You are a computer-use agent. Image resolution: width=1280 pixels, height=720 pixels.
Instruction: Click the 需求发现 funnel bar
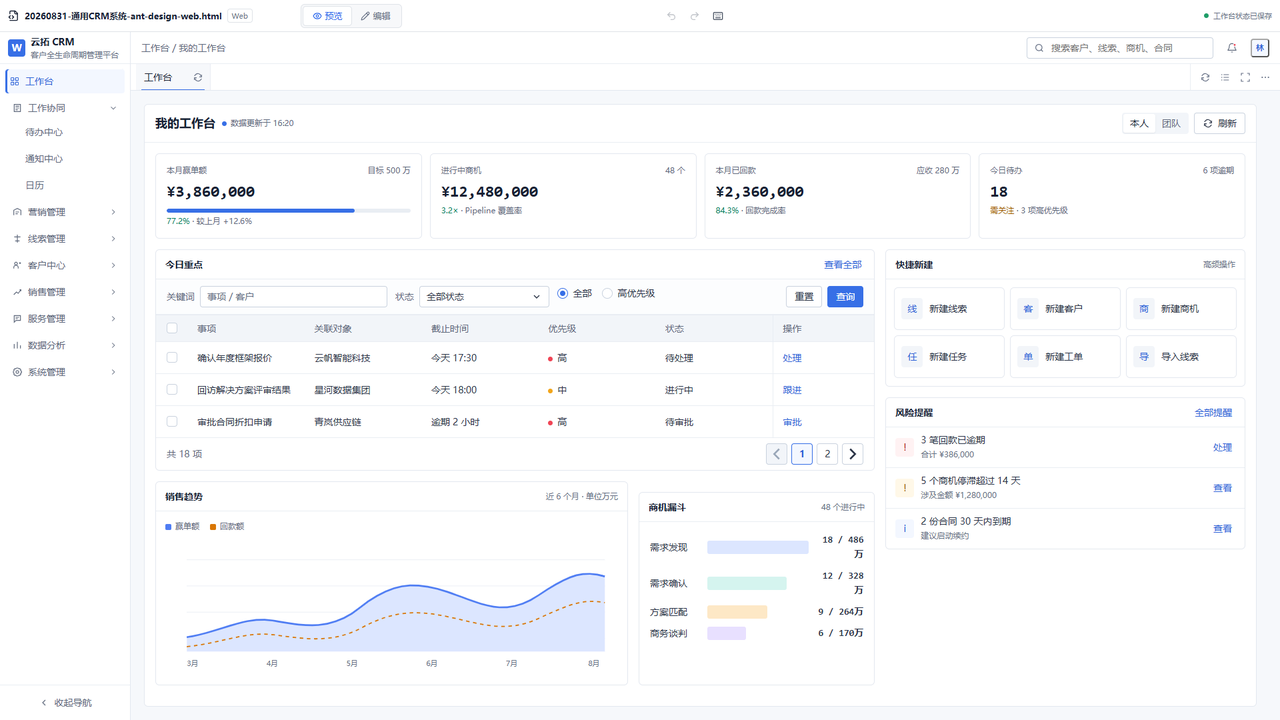click(x=757, y=547)
